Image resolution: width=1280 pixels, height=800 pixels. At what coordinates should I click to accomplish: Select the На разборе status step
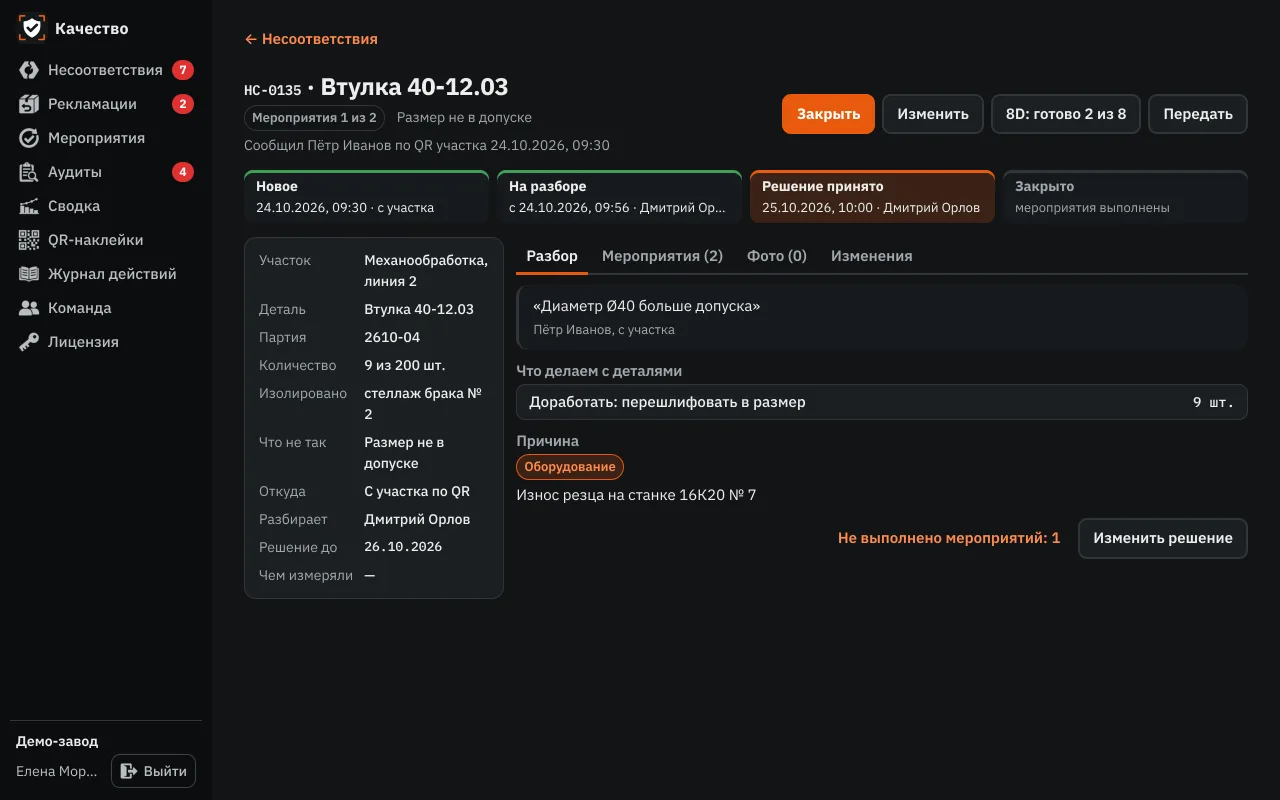coord(619,196)
